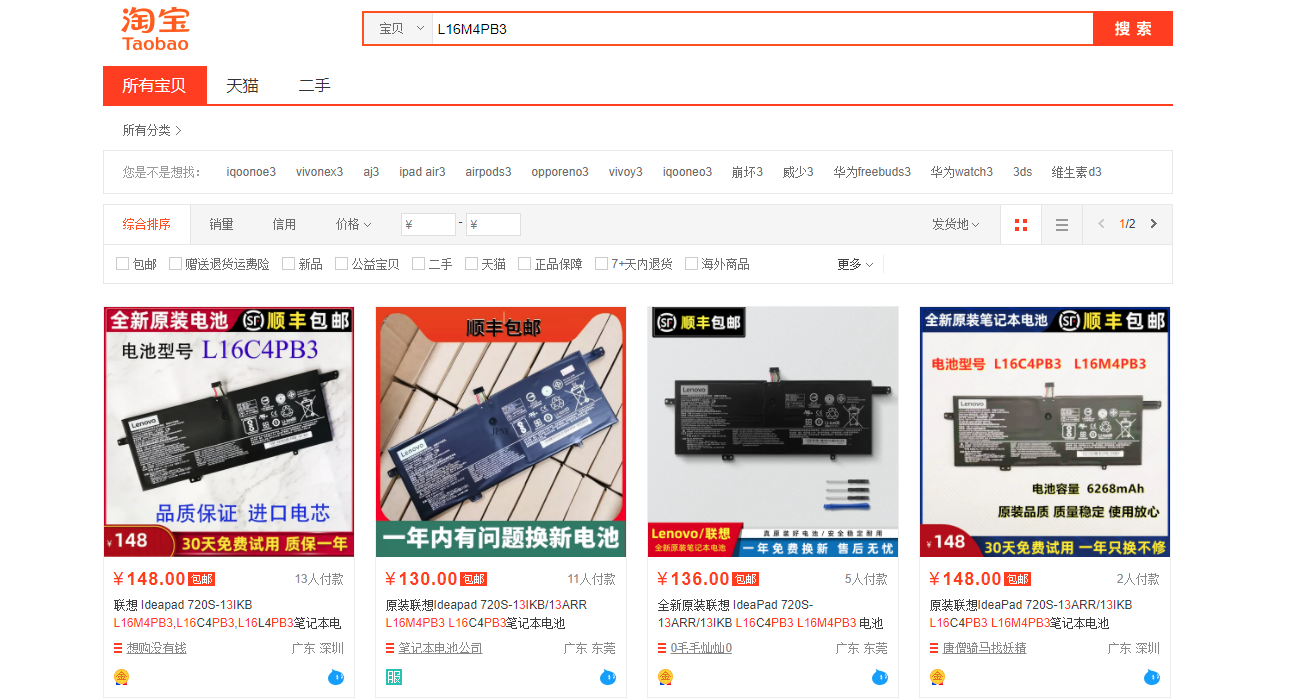
Task: Go to next results page arrow
Action: (x=1153, y=224)
